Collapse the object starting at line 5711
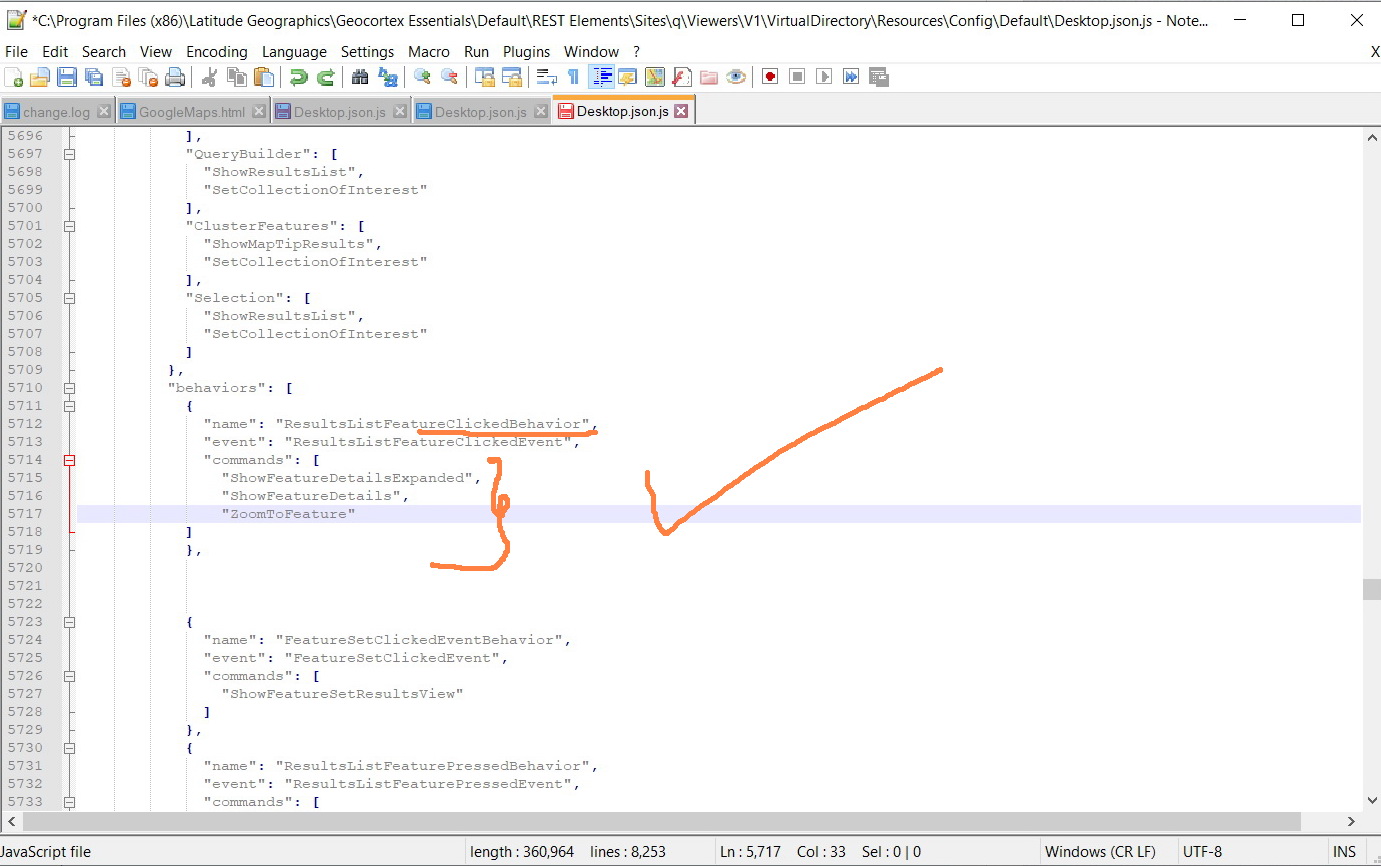 pyautogui.click(x=70, y=406)
